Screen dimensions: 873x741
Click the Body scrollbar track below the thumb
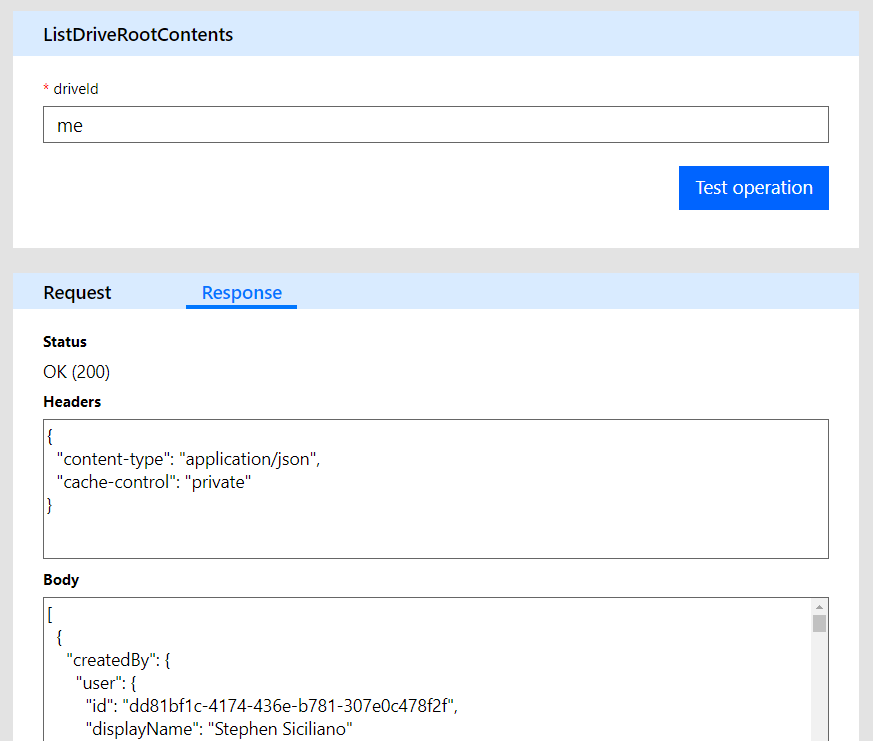pyautogui.click(x=819, y=690)
